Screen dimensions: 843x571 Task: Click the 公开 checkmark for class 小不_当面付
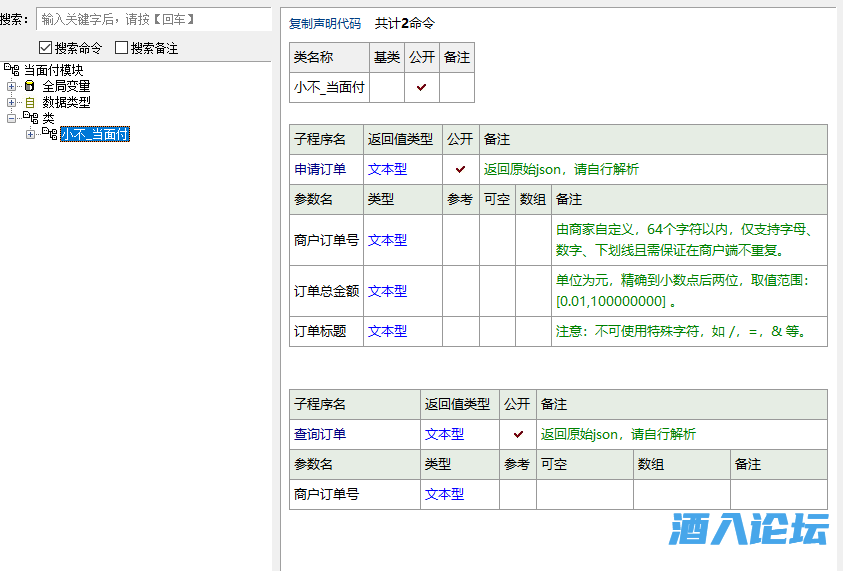pyautogui.click(x=422, y=88)
